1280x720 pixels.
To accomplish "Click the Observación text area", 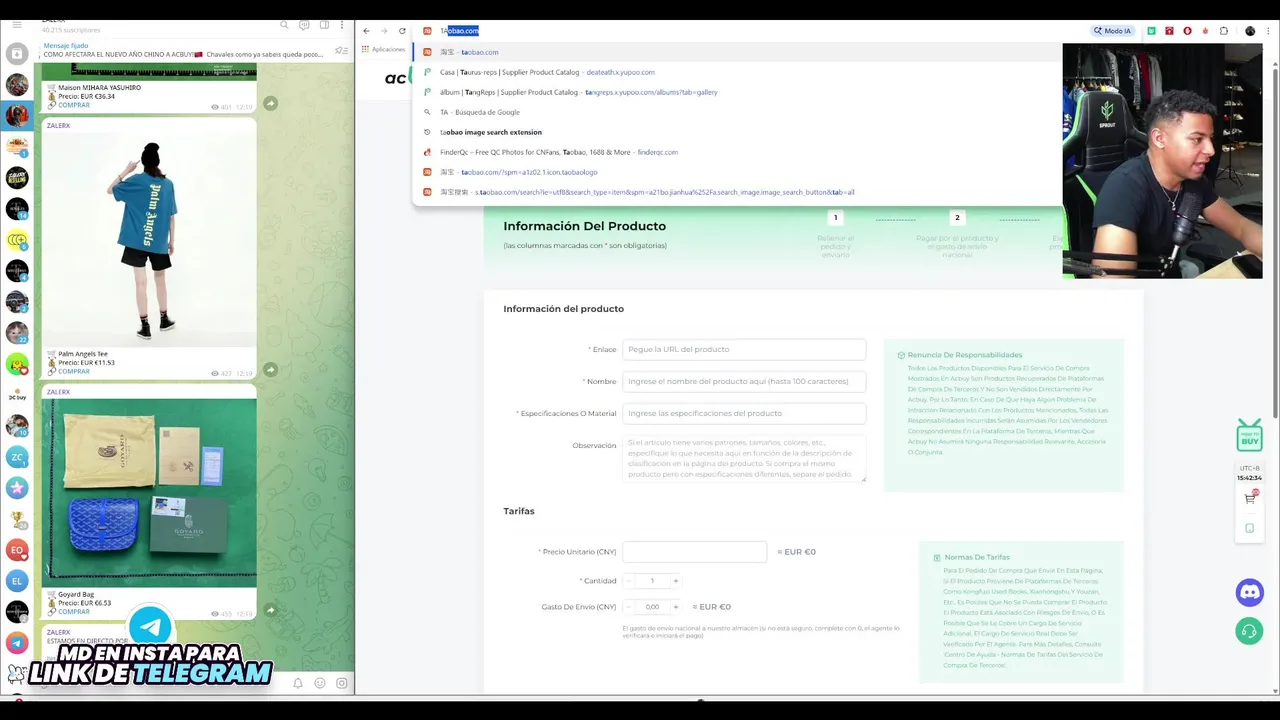I will click(x=744, y=458).
